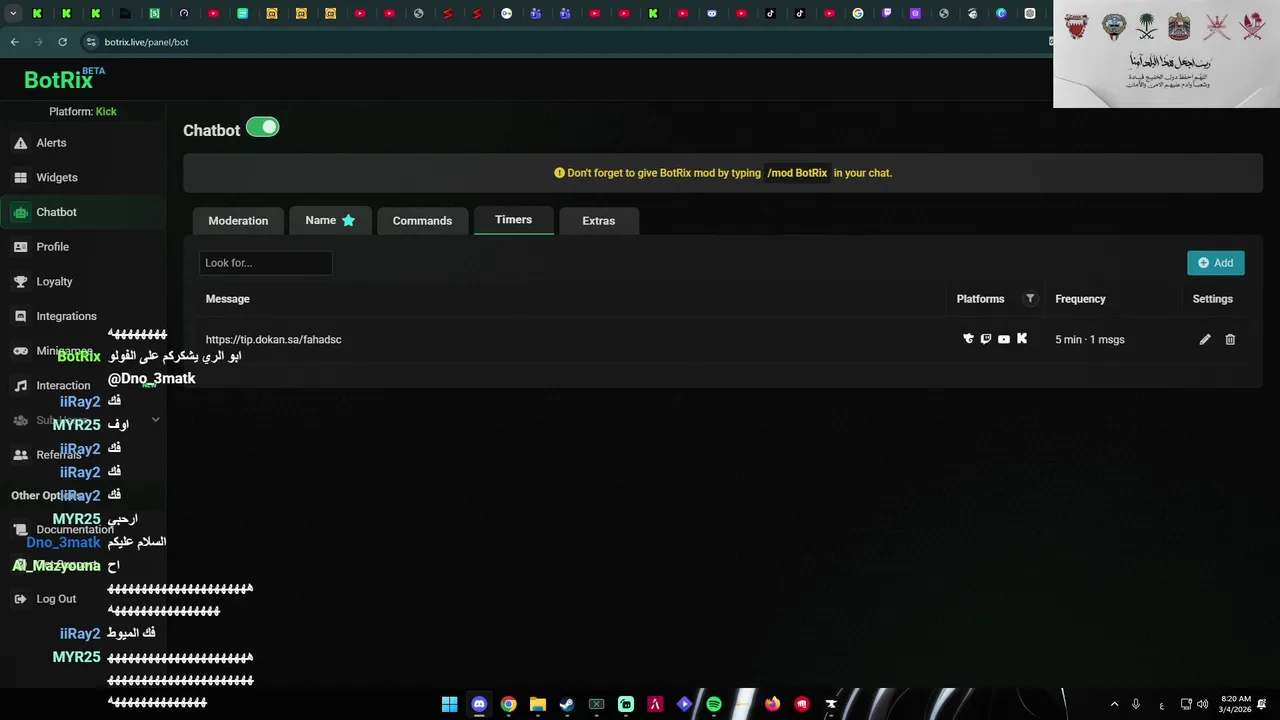1280x720 pixels.
Task: Click the Settings column header
Action: click(1213, 299)
